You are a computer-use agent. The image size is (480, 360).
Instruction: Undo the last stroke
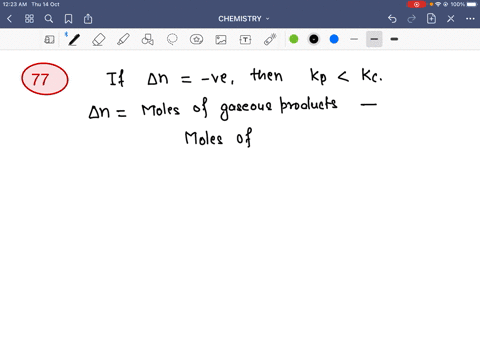pyautogui.click(x=392, y=19)
